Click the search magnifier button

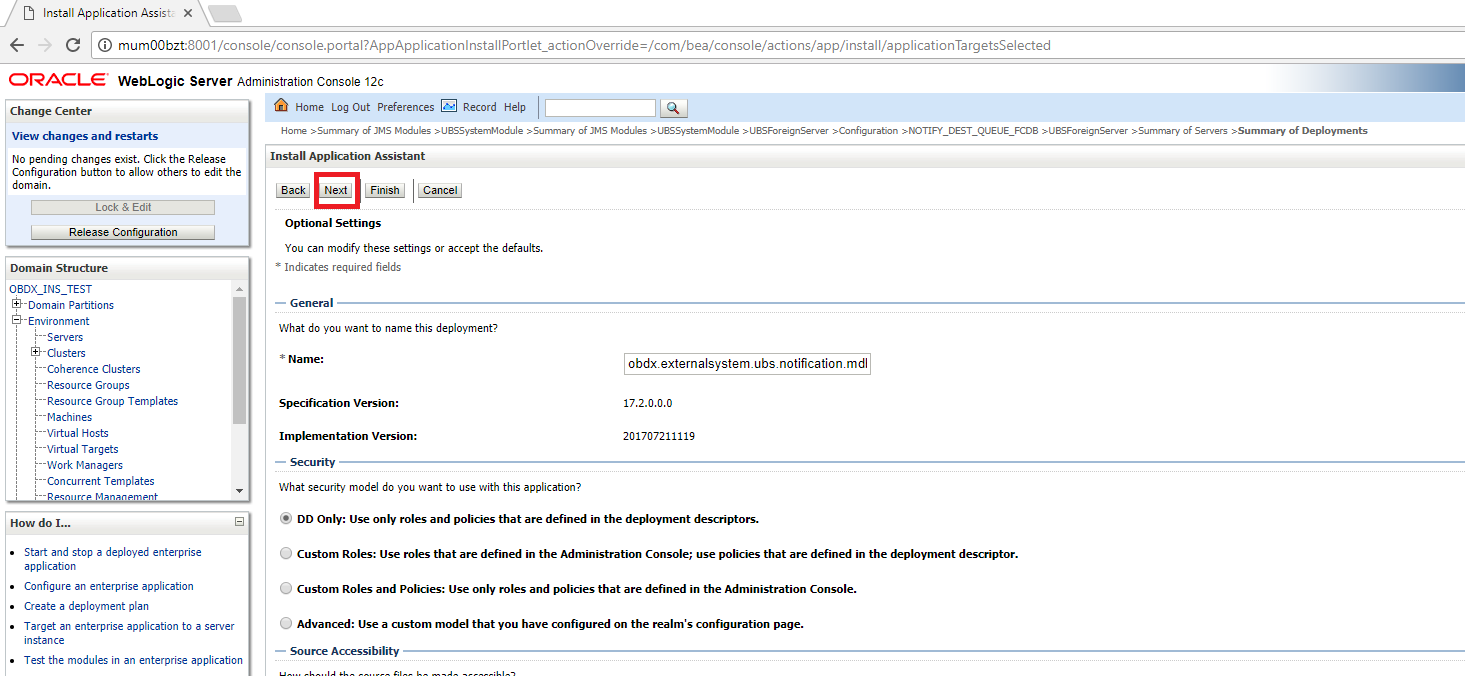click(674, 108)
